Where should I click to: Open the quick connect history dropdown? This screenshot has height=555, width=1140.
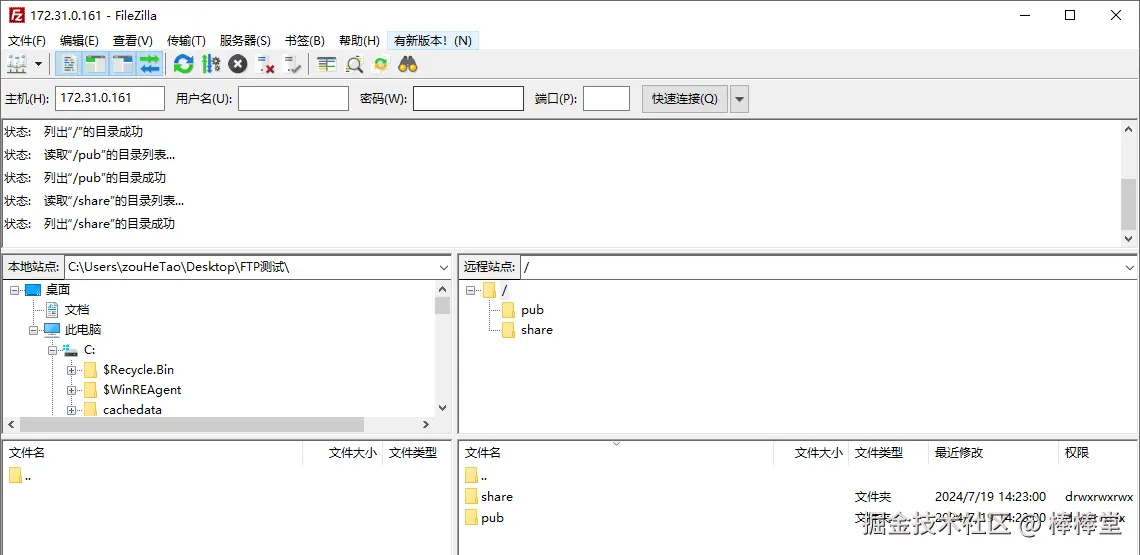click(739, 99)
